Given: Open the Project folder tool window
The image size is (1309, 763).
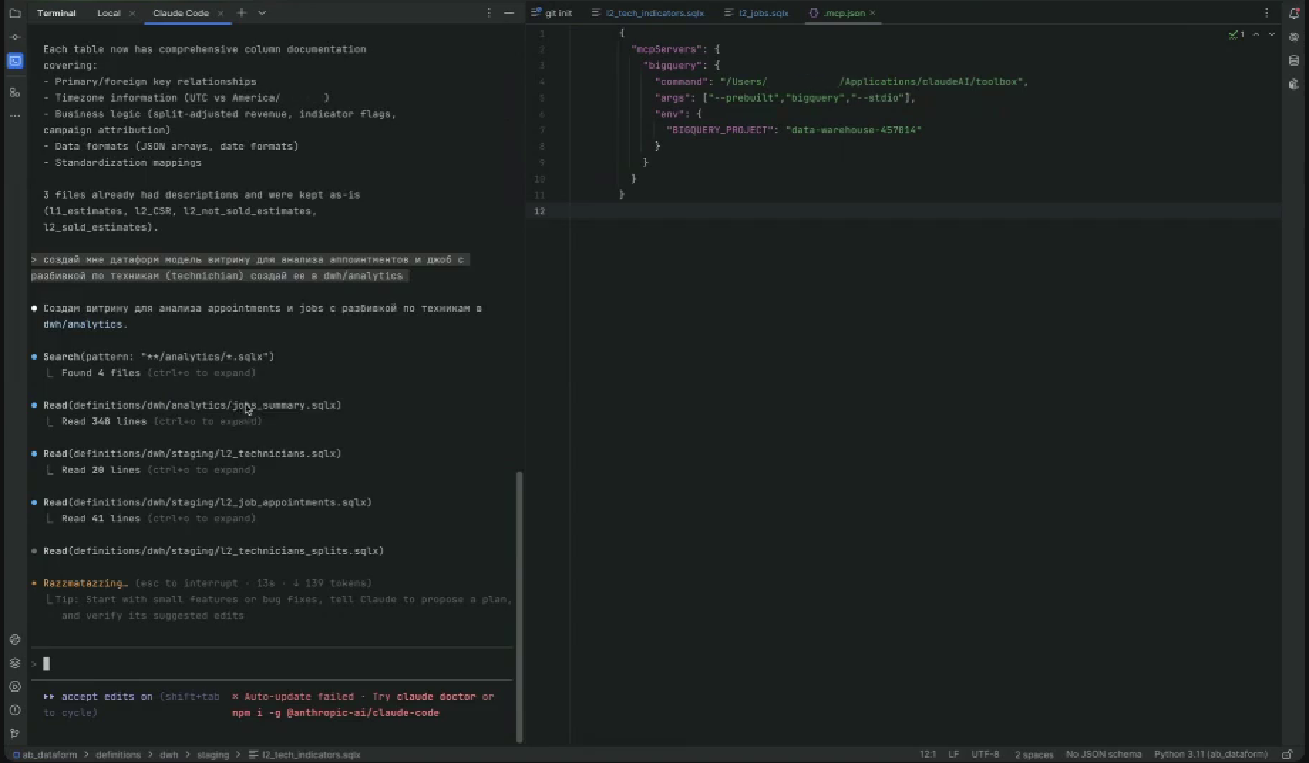Looking at the screenshot, I should coord(14,13).
